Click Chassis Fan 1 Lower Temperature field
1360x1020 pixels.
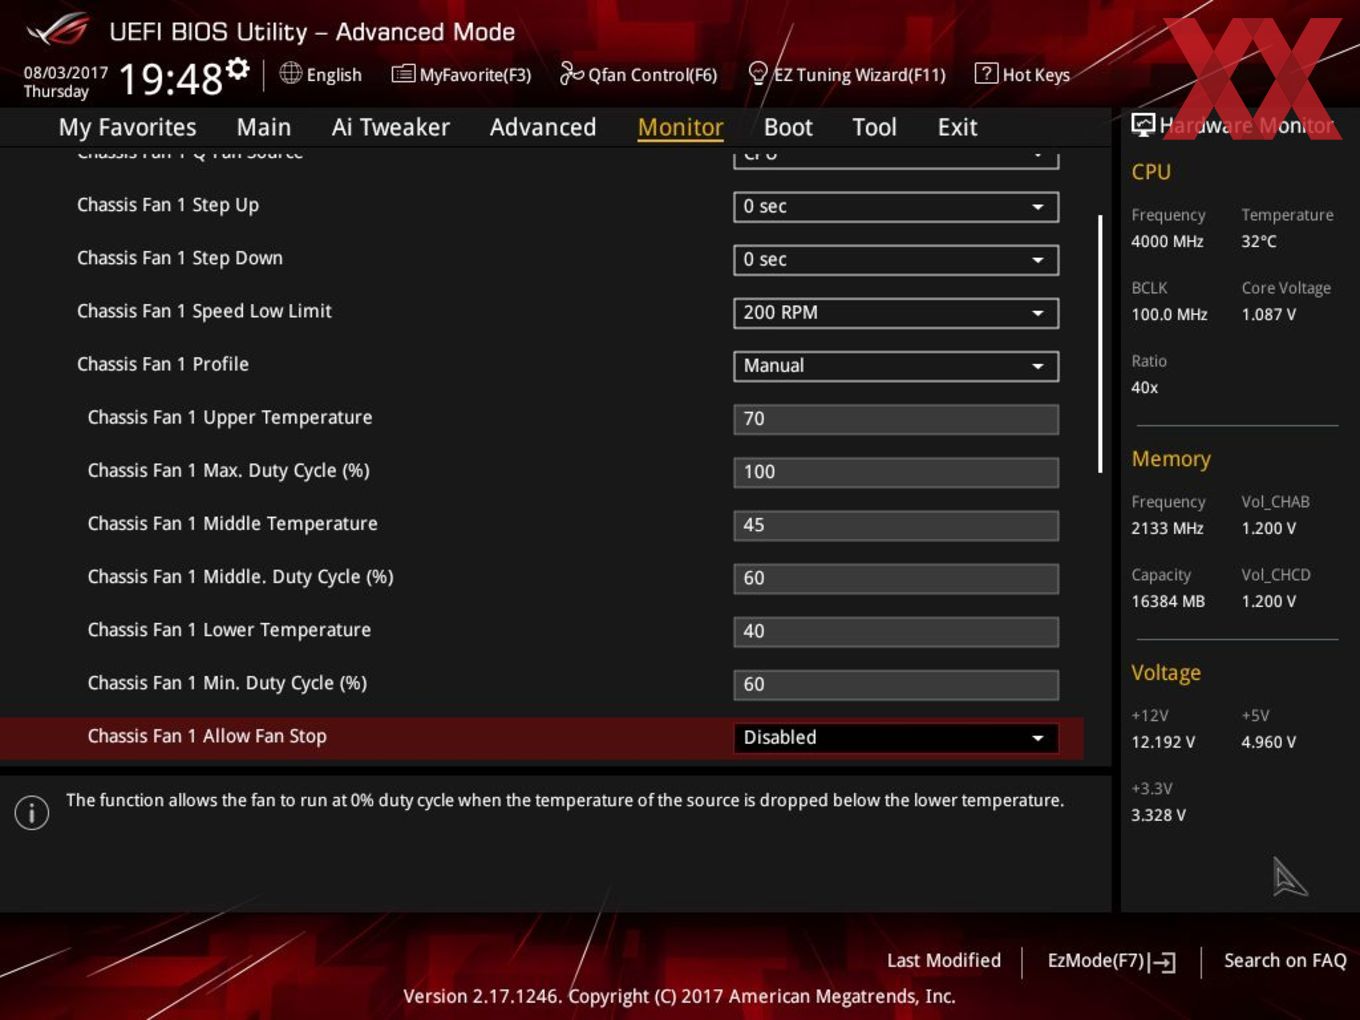point(896,631)
